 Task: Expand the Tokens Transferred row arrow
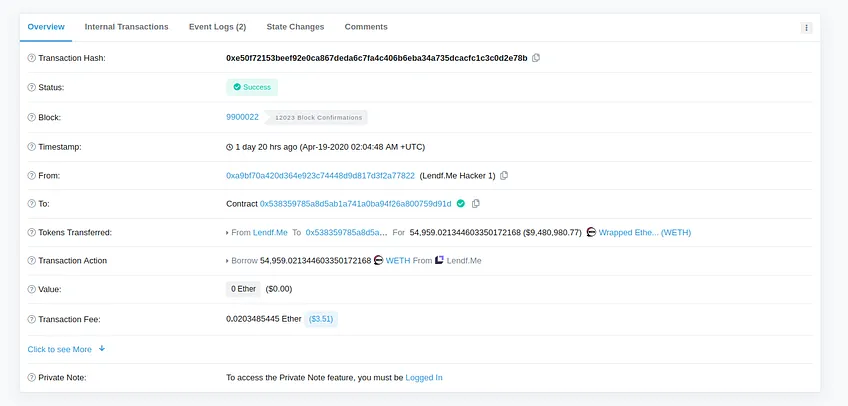pos(227,233)
